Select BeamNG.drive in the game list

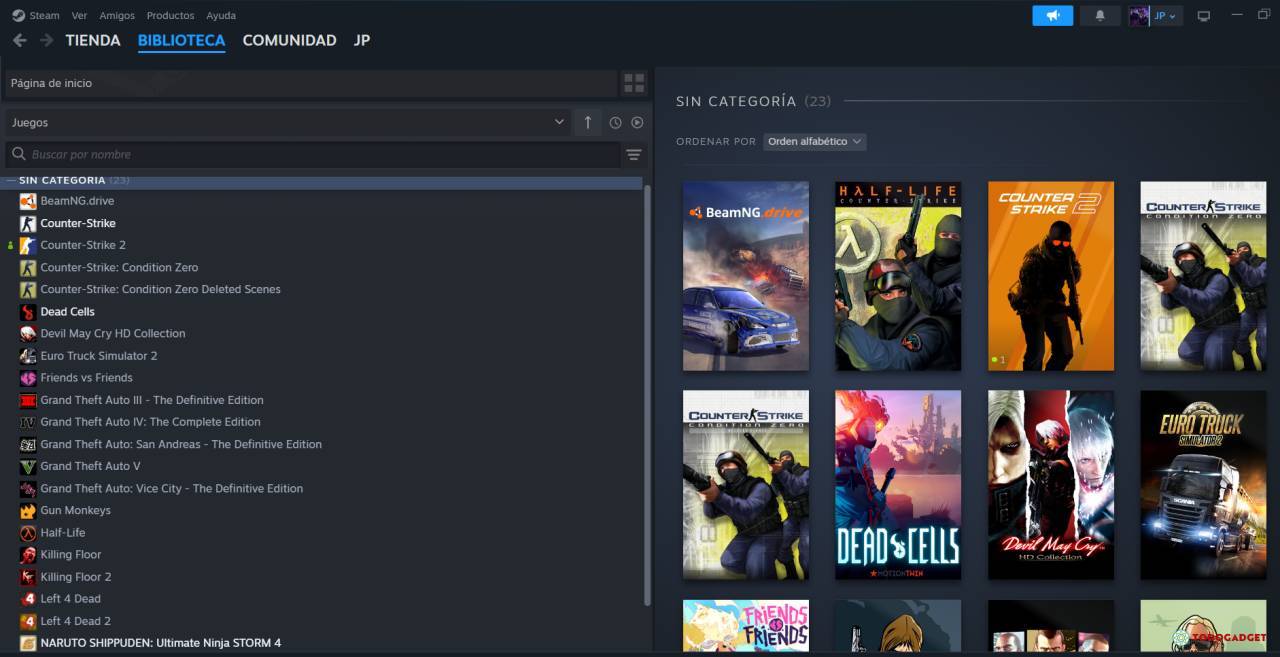pos(77,201)
